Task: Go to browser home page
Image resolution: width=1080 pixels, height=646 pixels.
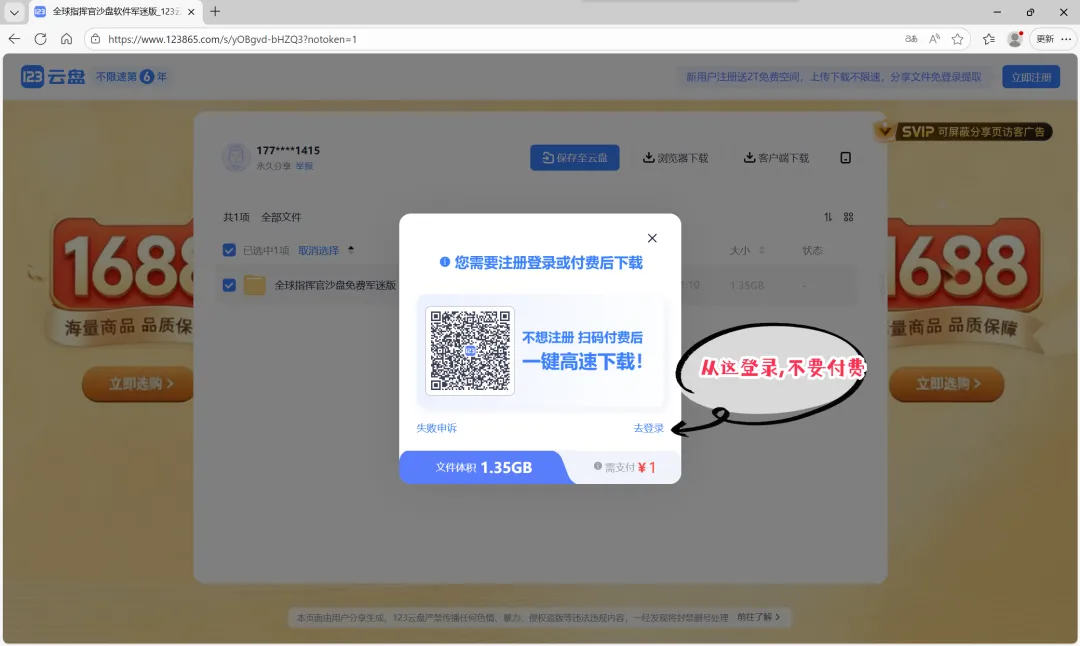Action: tap(66, 39)
